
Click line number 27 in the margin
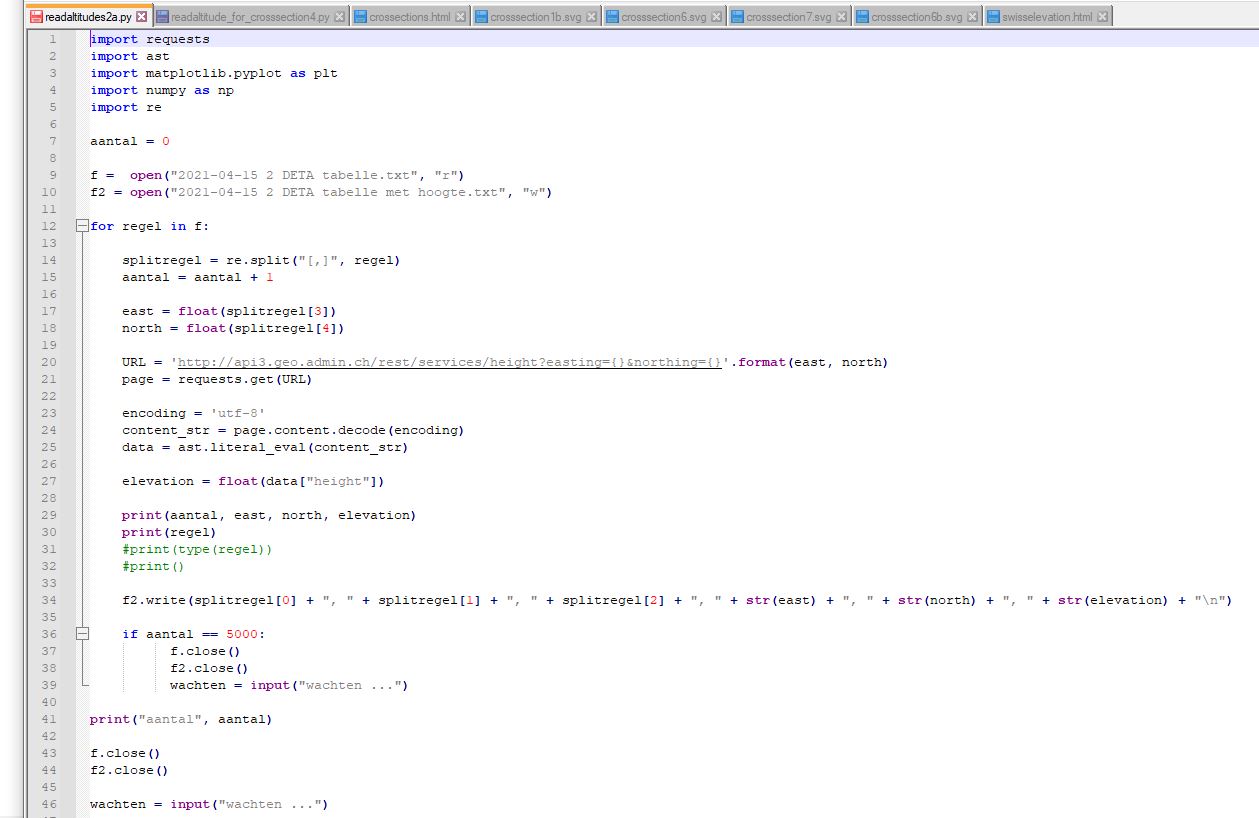point(50,481)
